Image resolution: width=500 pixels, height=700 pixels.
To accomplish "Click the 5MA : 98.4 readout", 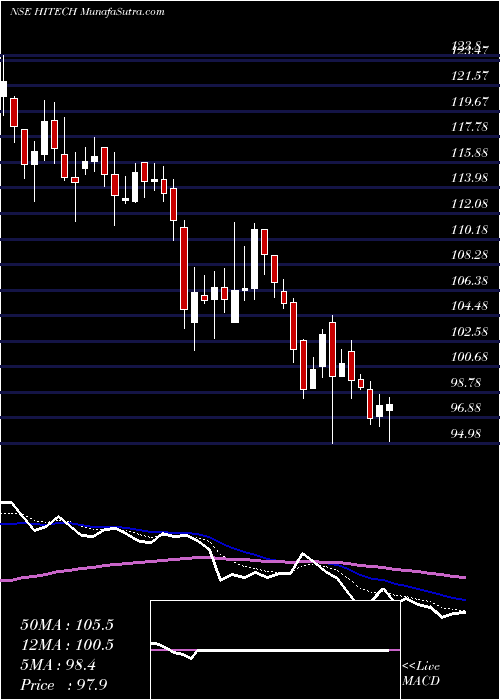I will tap(60, 665).
